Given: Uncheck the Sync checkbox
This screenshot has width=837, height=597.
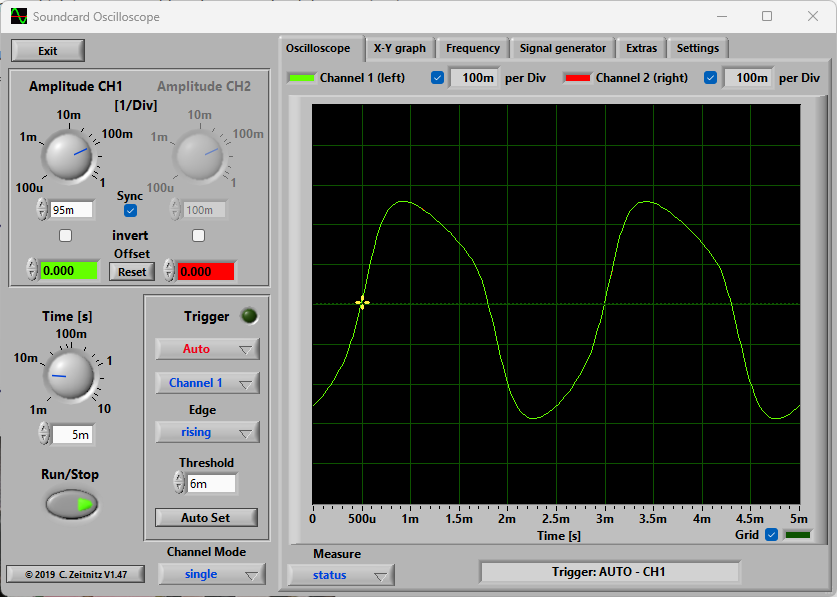Looking at the screenshot, I should [130, 211].
